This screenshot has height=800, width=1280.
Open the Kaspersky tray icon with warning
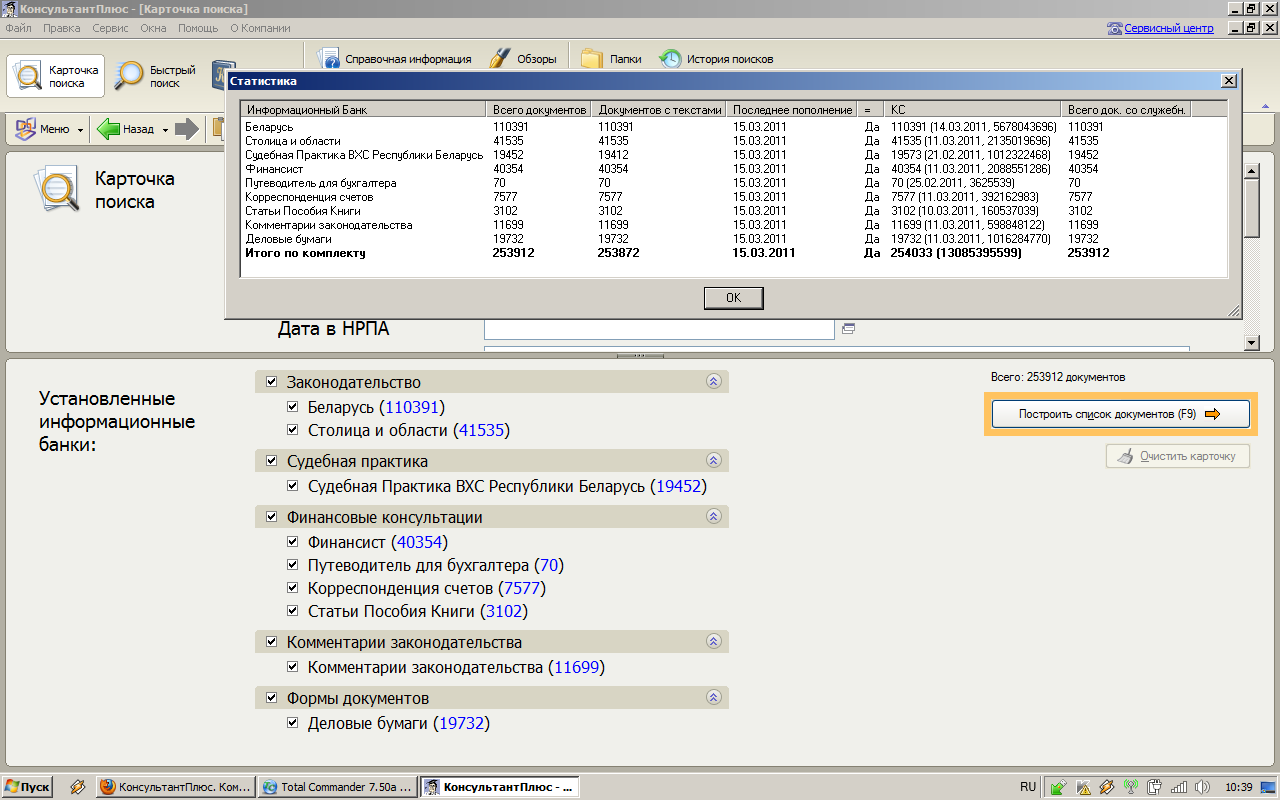point(1083,787)
